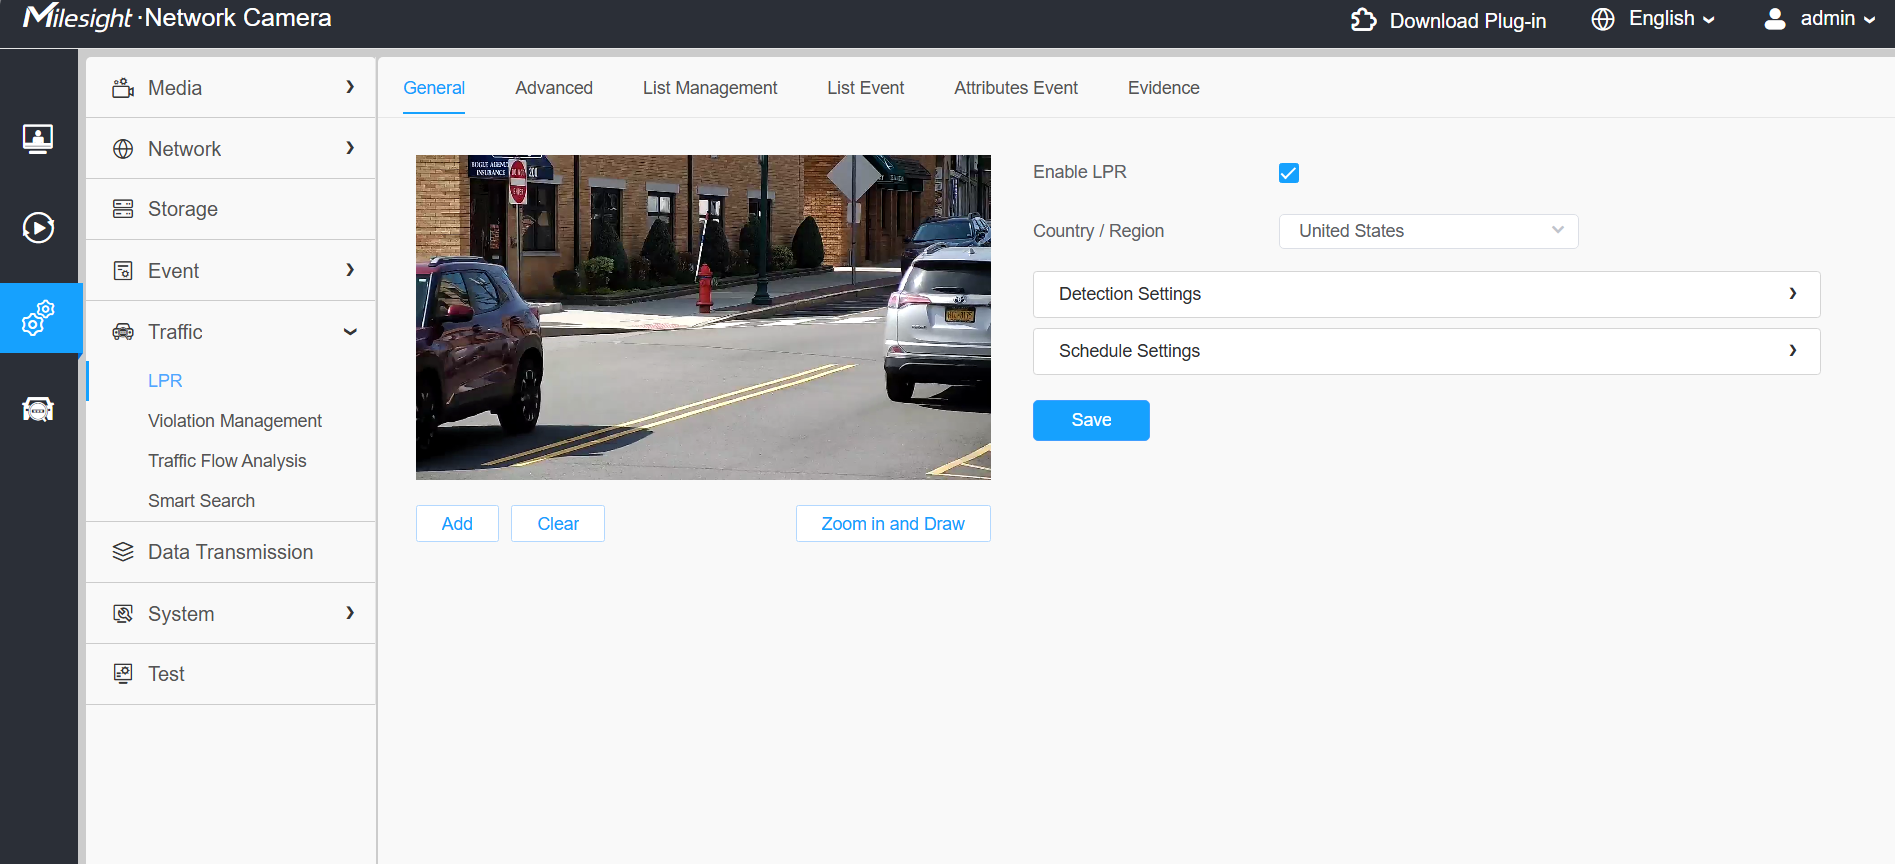Open the vehicle icon in left rail
This screenshot has height=864, width=1895.
click(x=38, y=409)
